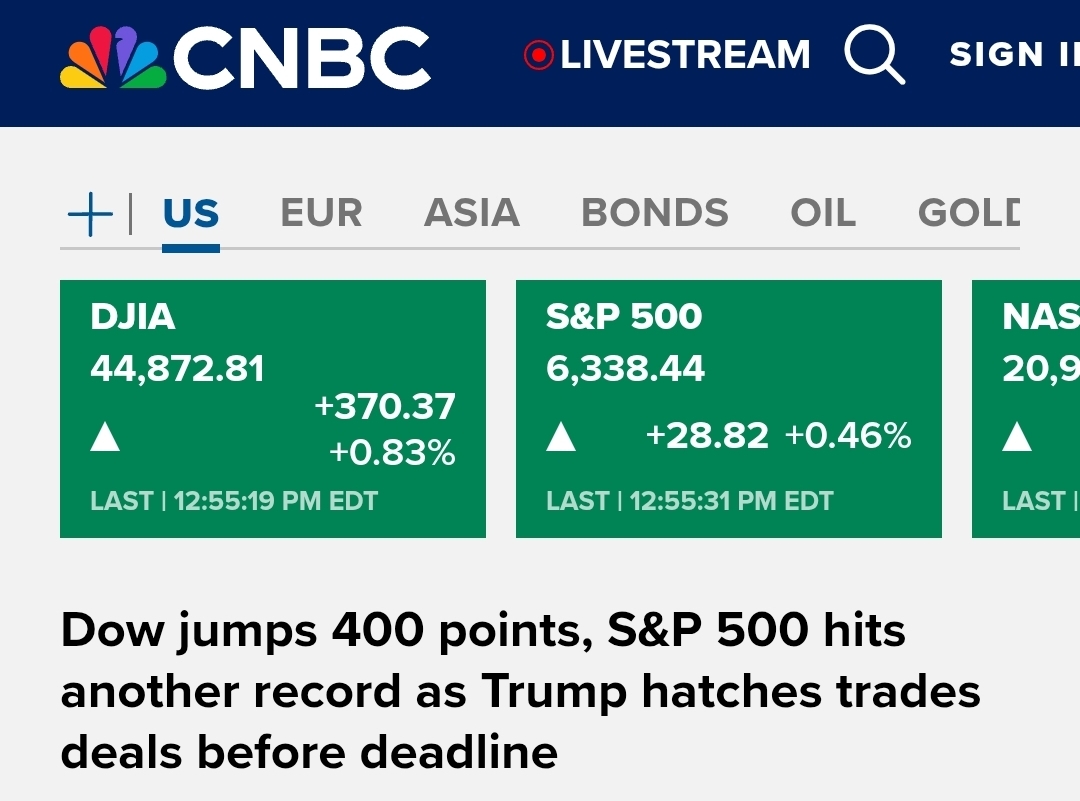This screenshot has width=1080, height=801.
Task: Click the CNBC peacock logo
Action: click(113, 57)
